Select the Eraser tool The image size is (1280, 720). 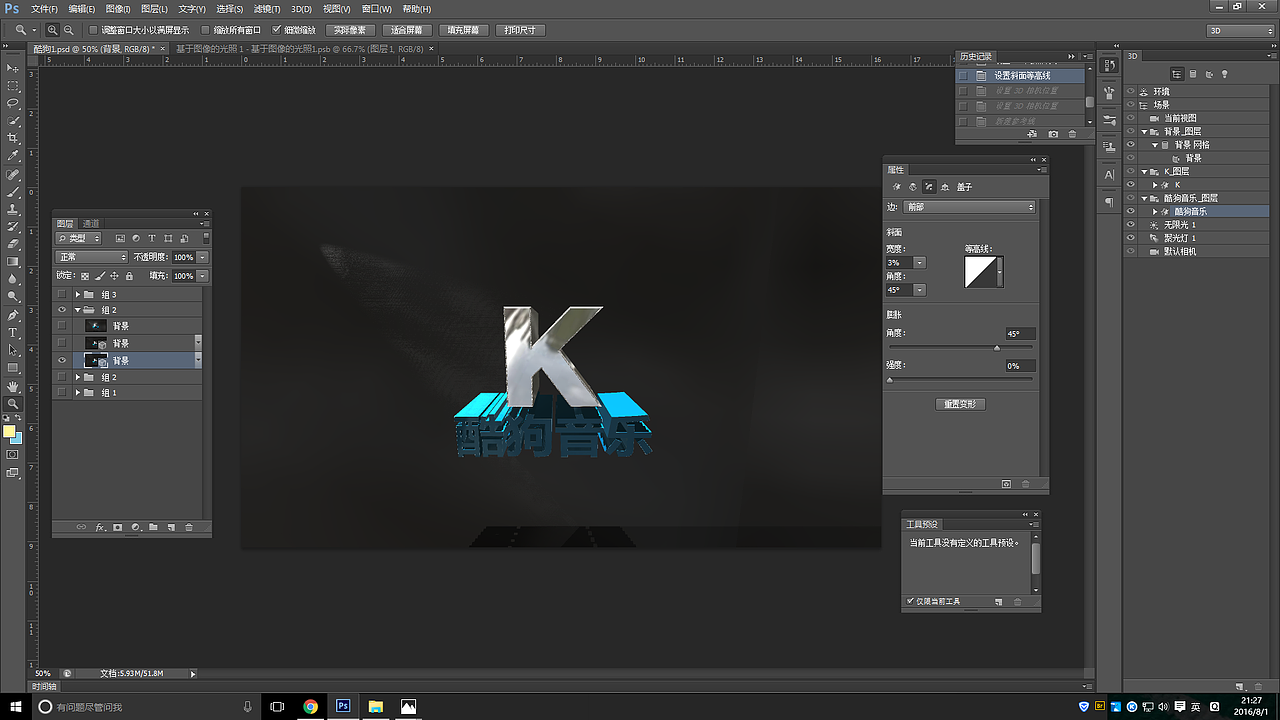coord(13,244)
